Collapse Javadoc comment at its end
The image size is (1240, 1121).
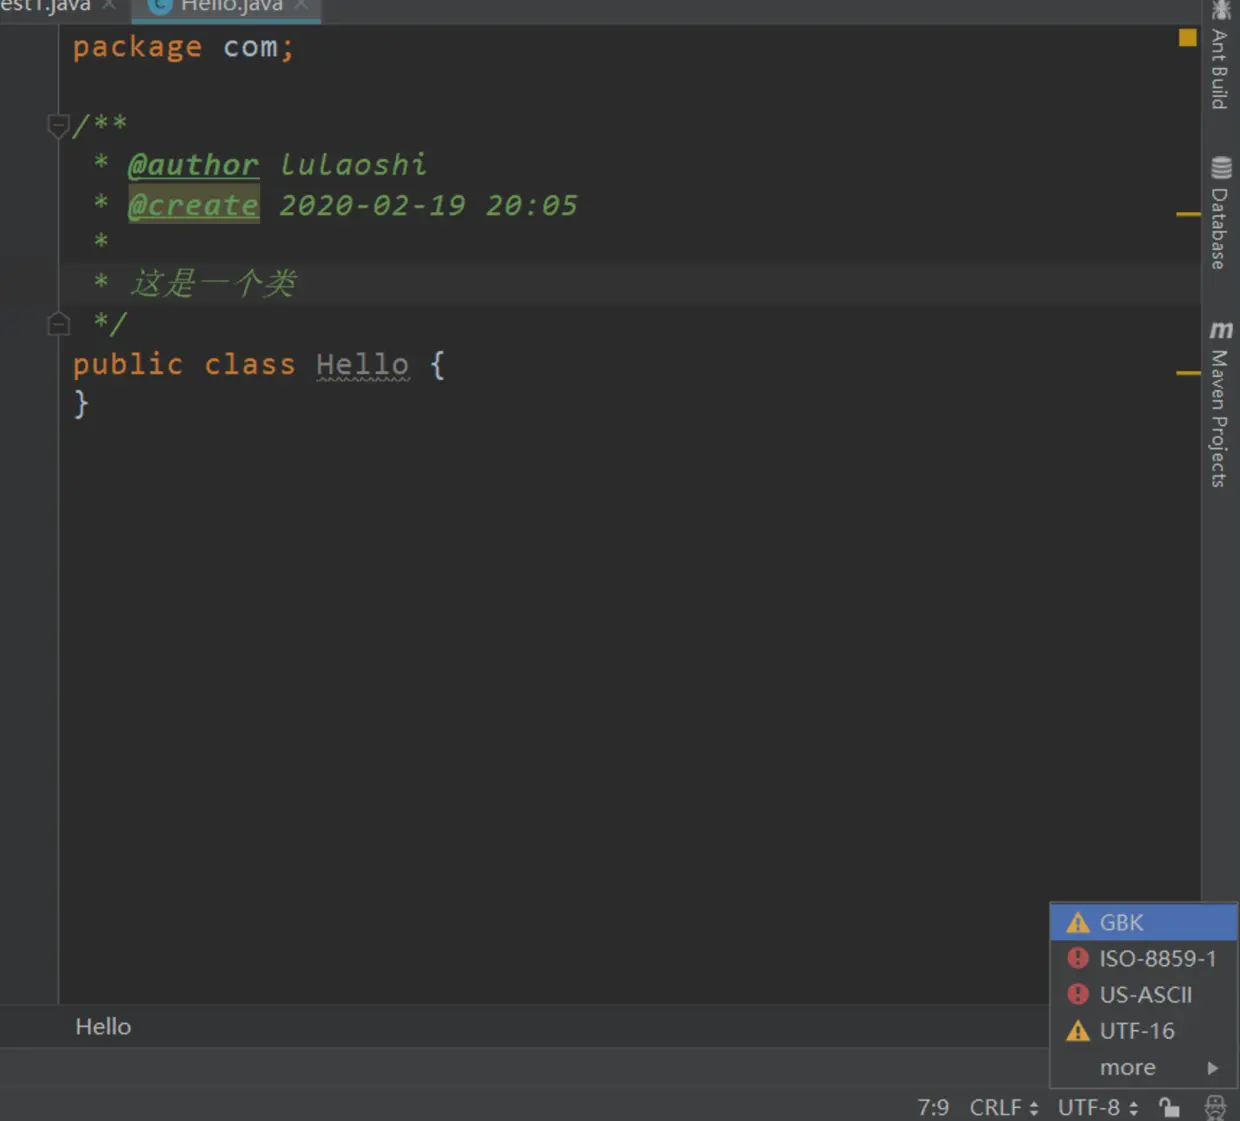(58, 324)
